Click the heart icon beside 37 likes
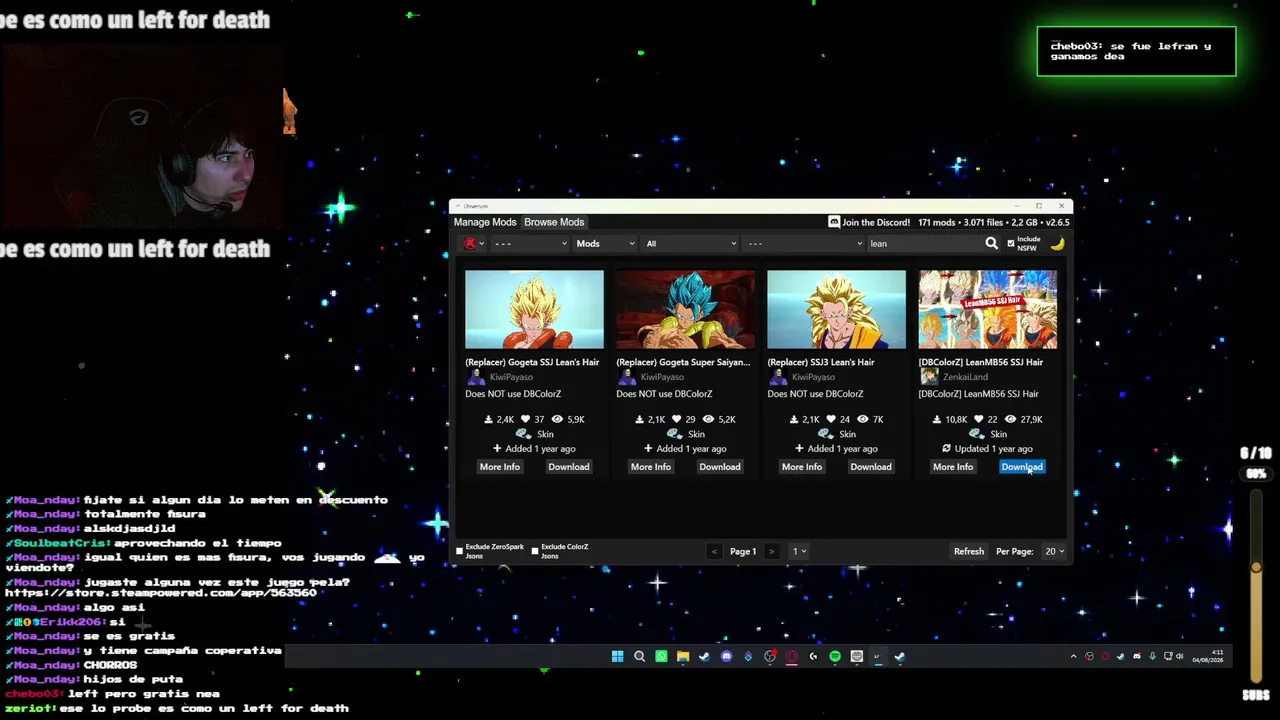This screenshot has width=1280, height=720. pyautogui.click(x=525, y=419)
